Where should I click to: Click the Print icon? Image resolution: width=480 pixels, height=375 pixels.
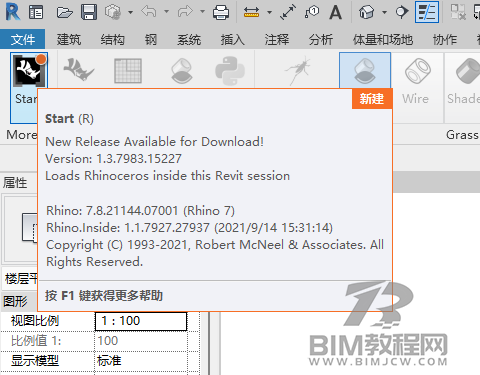click(221, 13)
